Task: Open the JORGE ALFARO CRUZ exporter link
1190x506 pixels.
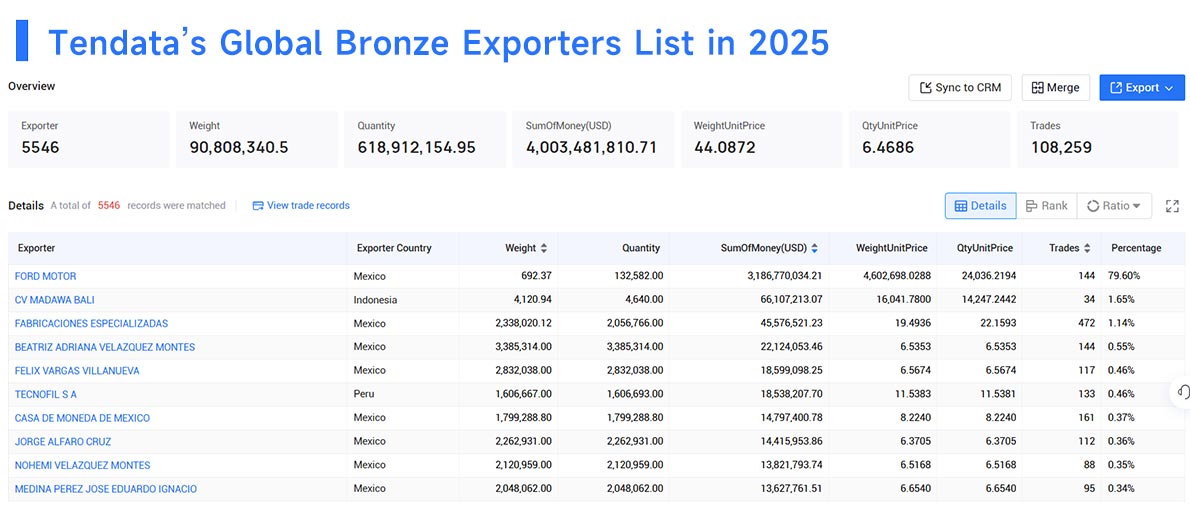Action: pyautogui.click(x=65, y=442)
